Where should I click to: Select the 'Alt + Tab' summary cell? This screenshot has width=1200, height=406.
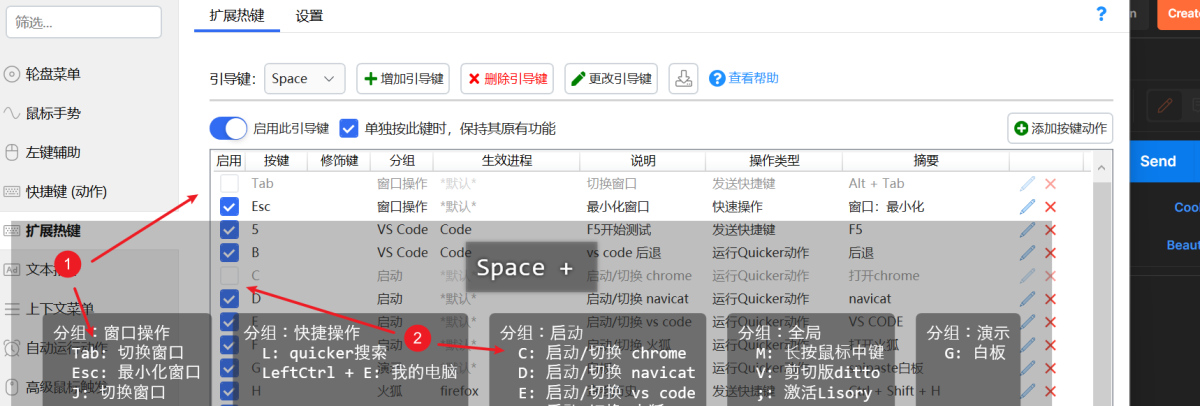876,183
